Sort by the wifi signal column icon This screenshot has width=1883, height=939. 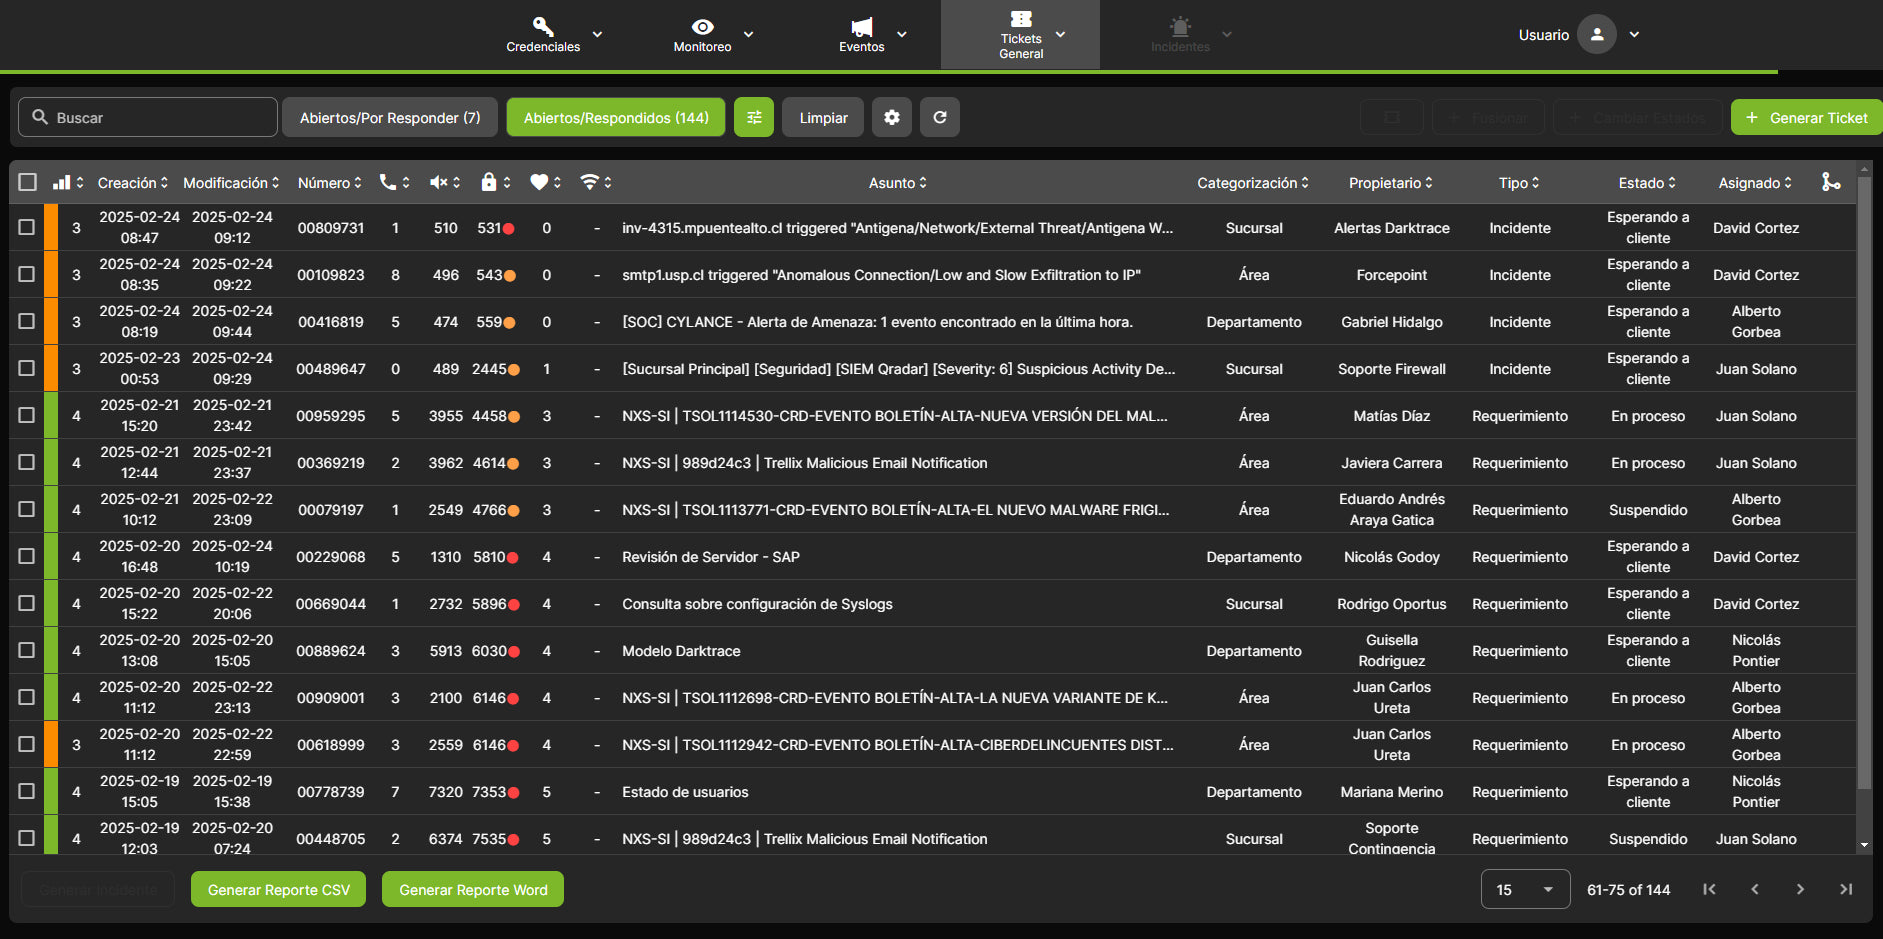[590, 182]
